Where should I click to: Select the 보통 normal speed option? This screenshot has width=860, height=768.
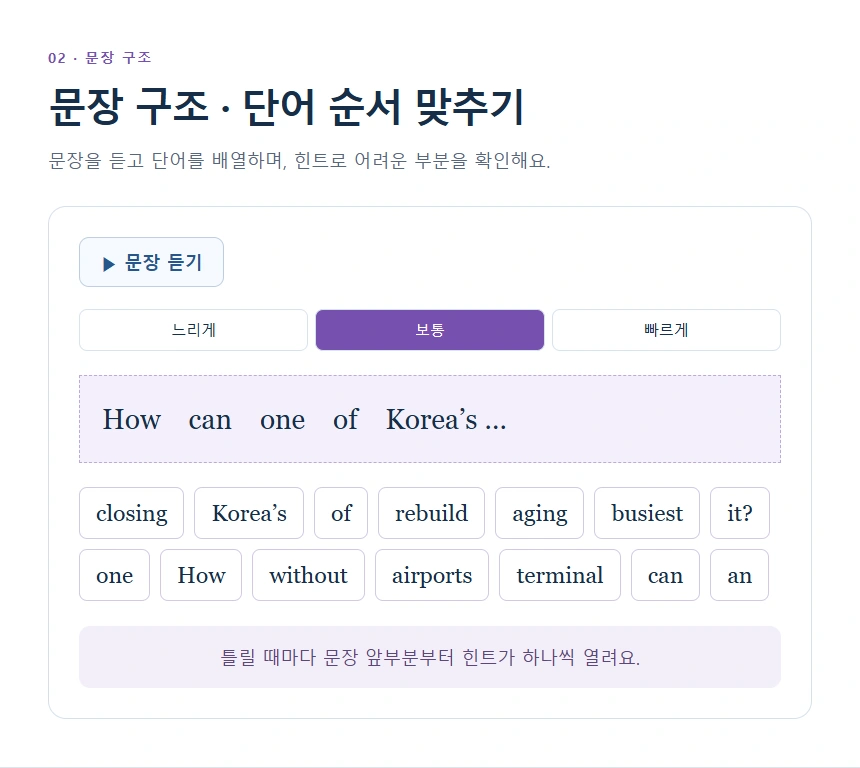430,330
